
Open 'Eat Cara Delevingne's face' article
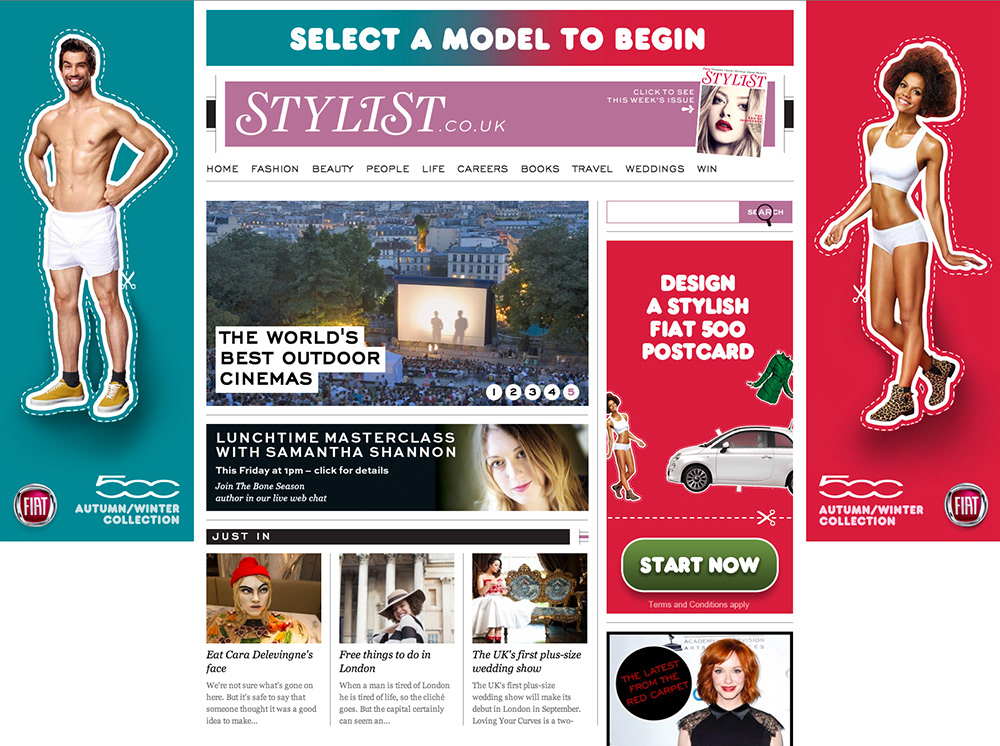[x=260, y=661]
